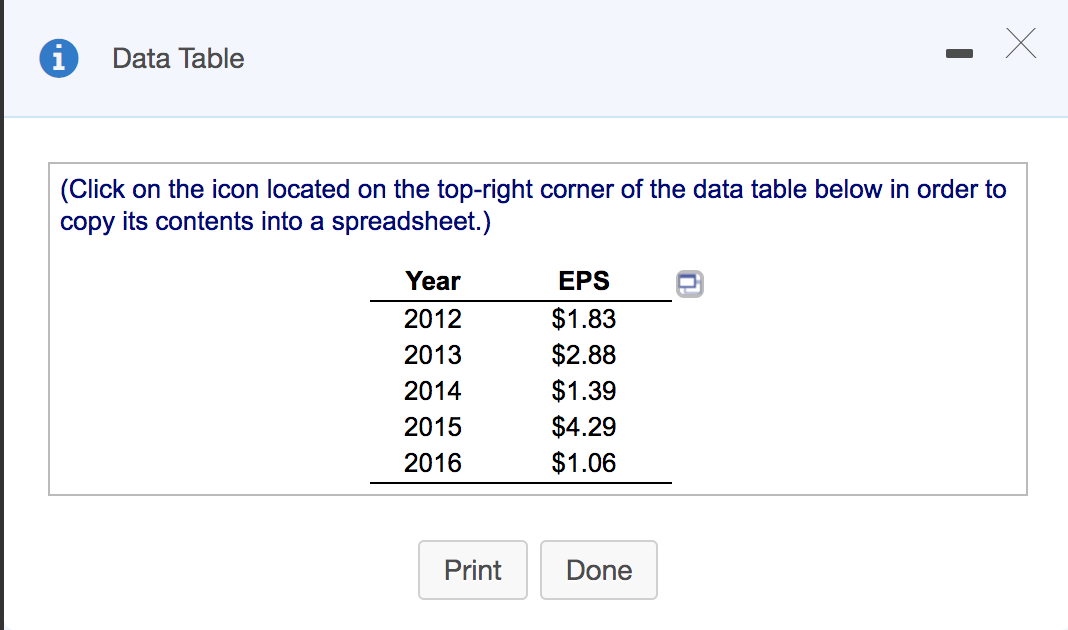
Task: Select the Year column header
Action: (432, 281)
